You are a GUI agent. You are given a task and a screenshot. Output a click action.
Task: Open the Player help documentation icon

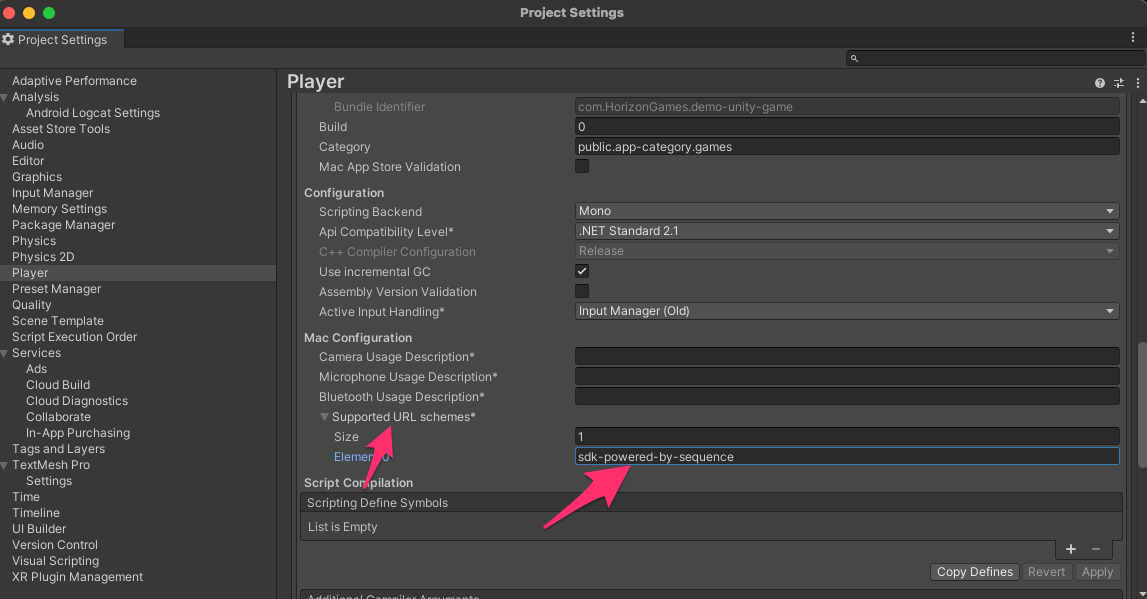pyautogui.click(x=1100, y=83)
